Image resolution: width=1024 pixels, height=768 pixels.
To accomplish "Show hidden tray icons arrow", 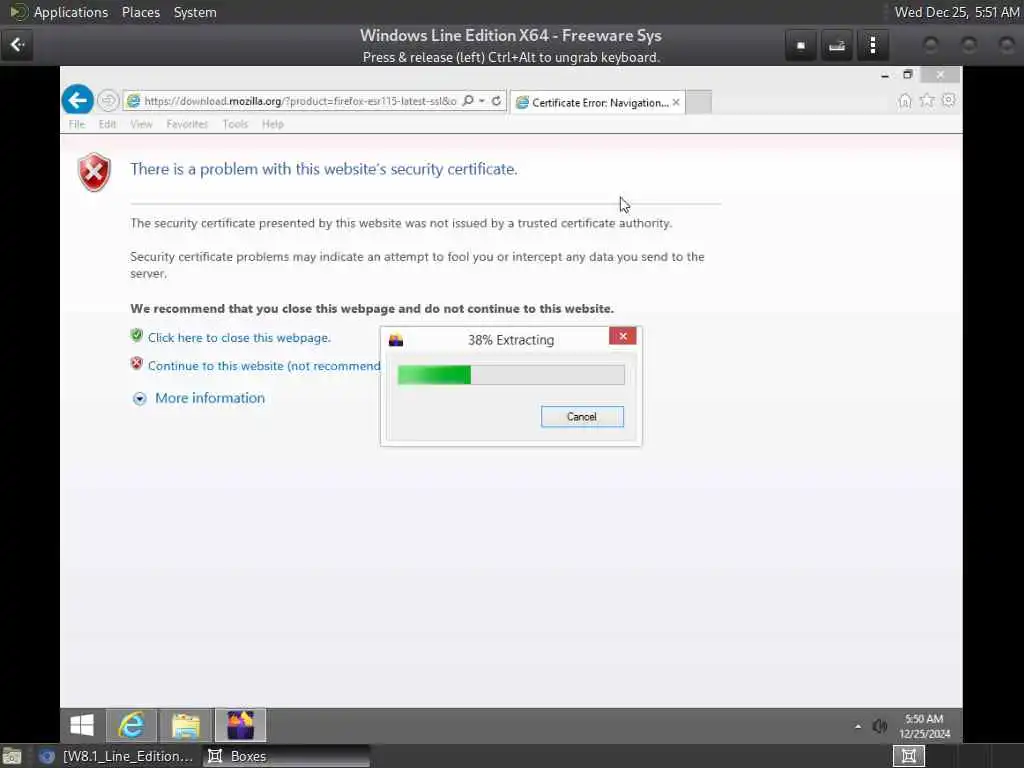I will coord(857,726).
